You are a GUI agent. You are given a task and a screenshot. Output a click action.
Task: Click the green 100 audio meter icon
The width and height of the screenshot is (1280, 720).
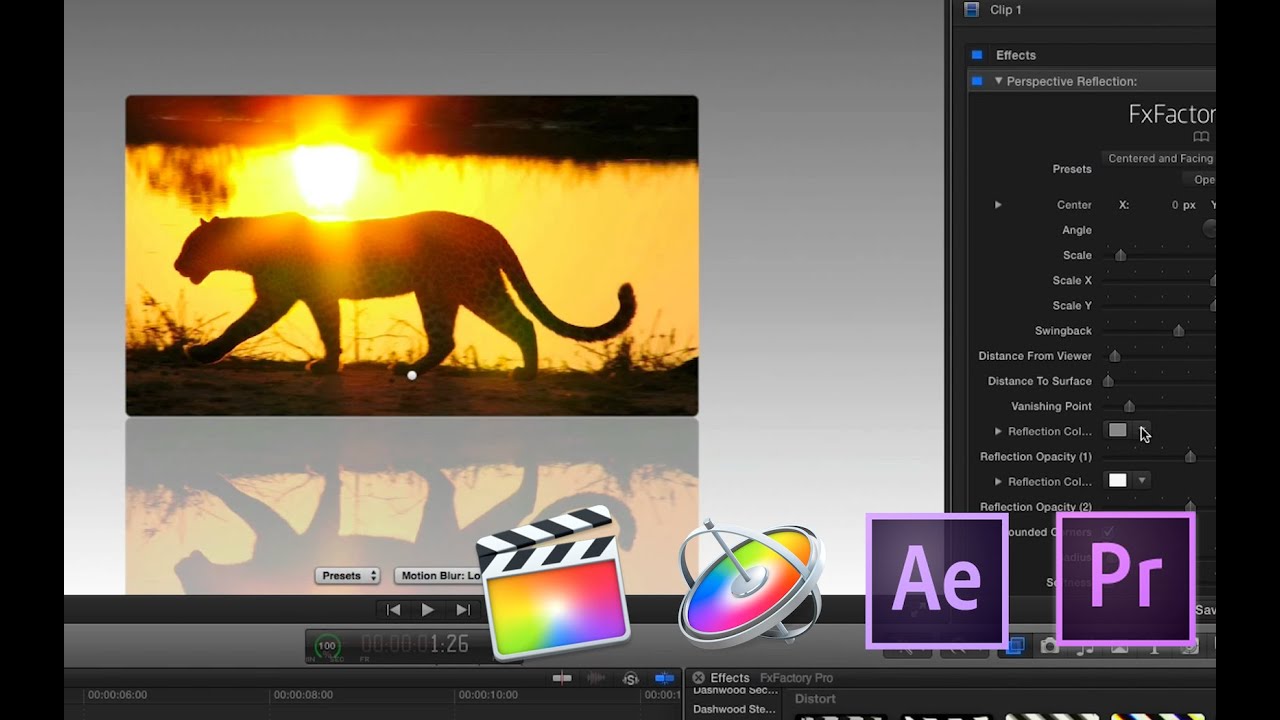point(327,647)
